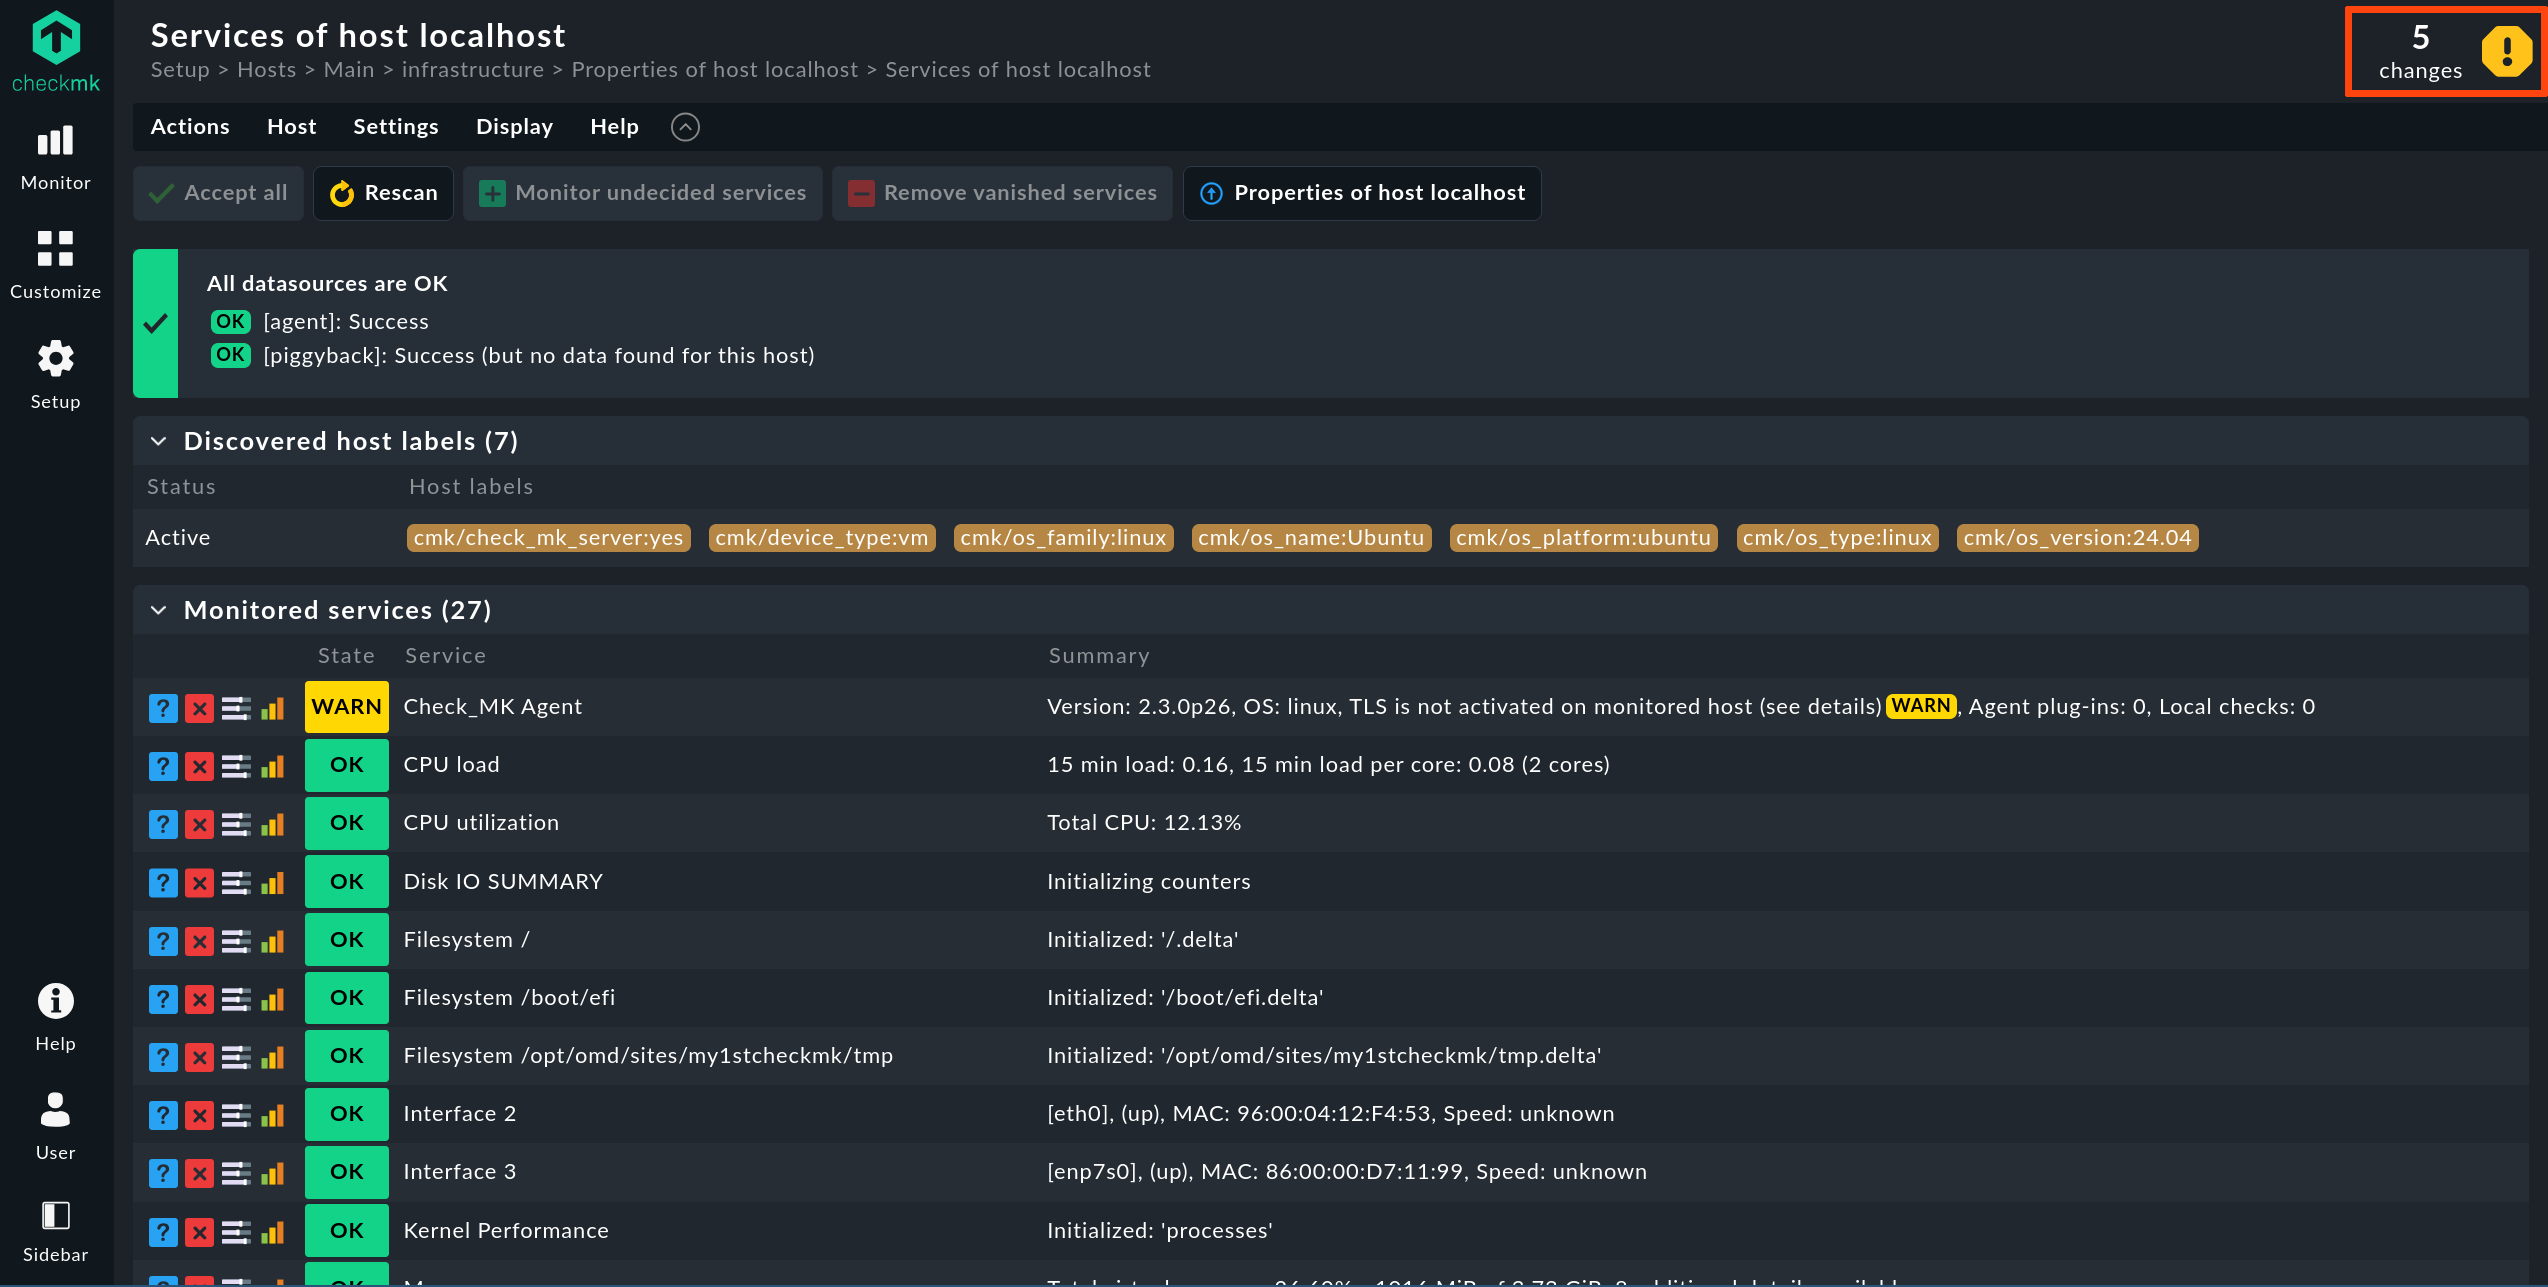Move Disk IO SUMMARY to undecided
Screen dimensions: 2548x1287
click(163, 883)
